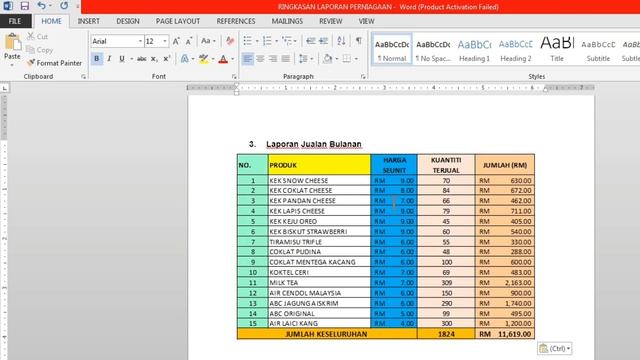Undo the last action
Viewport: 640px width, 360px height.
point(41,6)
